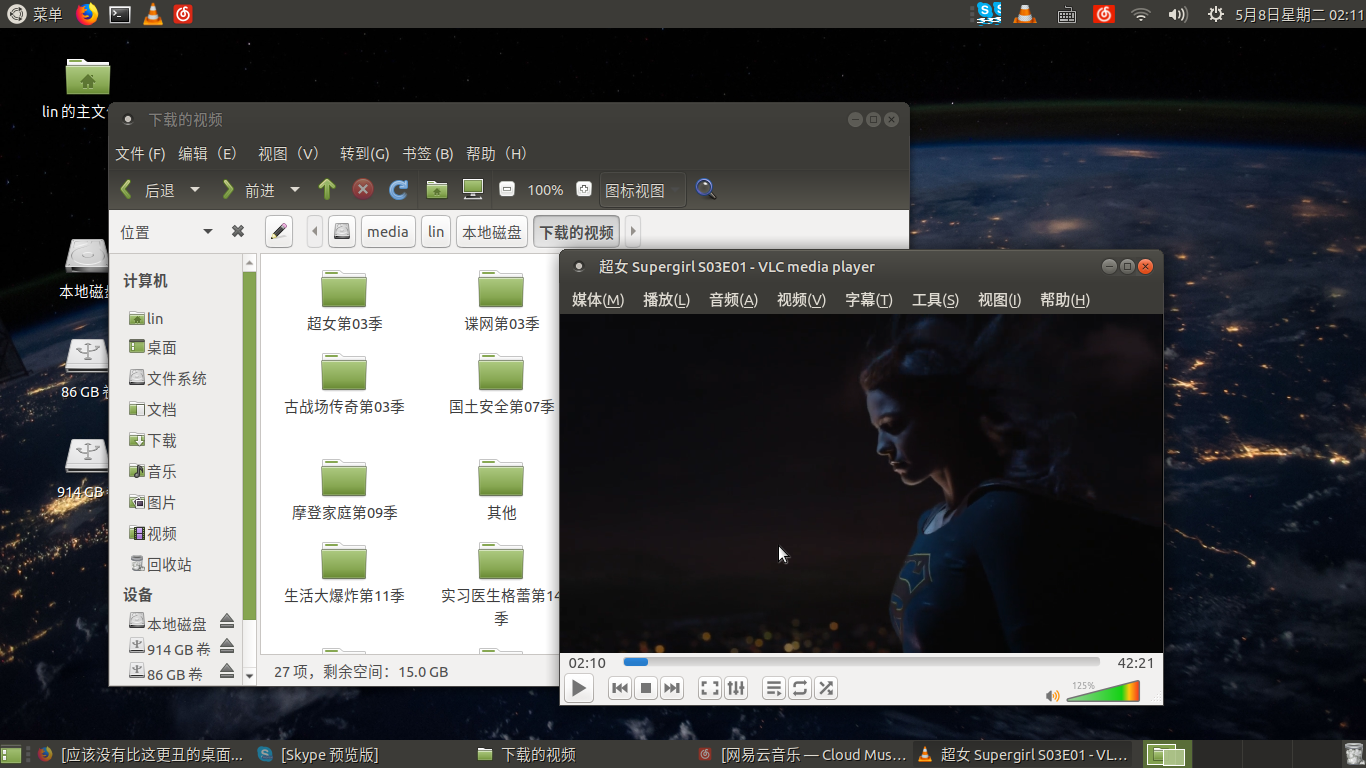Adjust the VLC volume slider
Screen dimensions: 1366x768
(x=1103, y=691)
